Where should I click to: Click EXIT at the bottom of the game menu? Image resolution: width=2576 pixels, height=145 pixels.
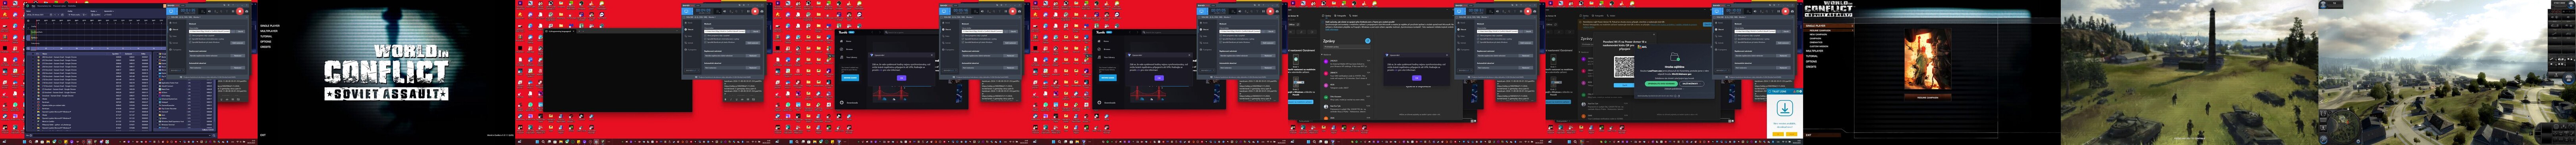click(x=263, y=135)
